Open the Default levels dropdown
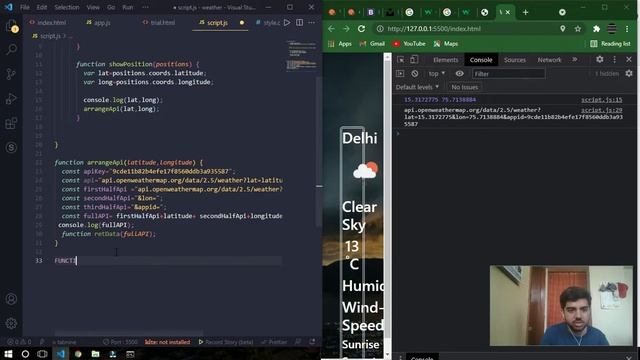This screenshot has width=640, height=360. coord(417,87)
